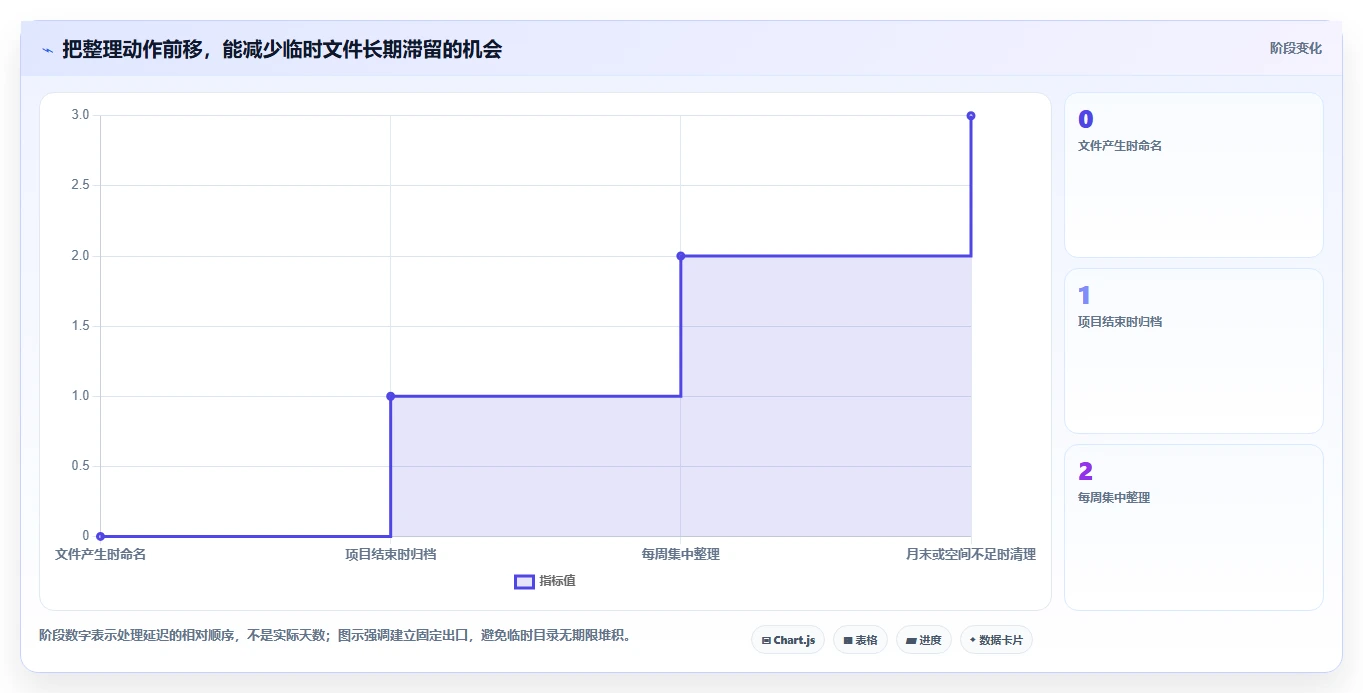Open the card showing 2 每周集中整理
Image resolution: width=1363 pixels, height=693 pixels.
tap(1194, 527)
